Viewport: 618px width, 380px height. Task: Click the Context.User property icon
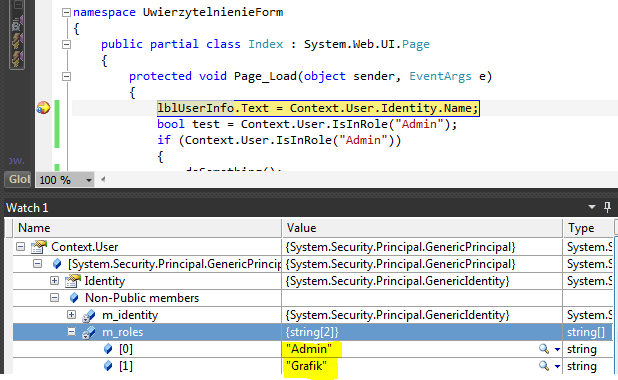[x=39, y=247]
